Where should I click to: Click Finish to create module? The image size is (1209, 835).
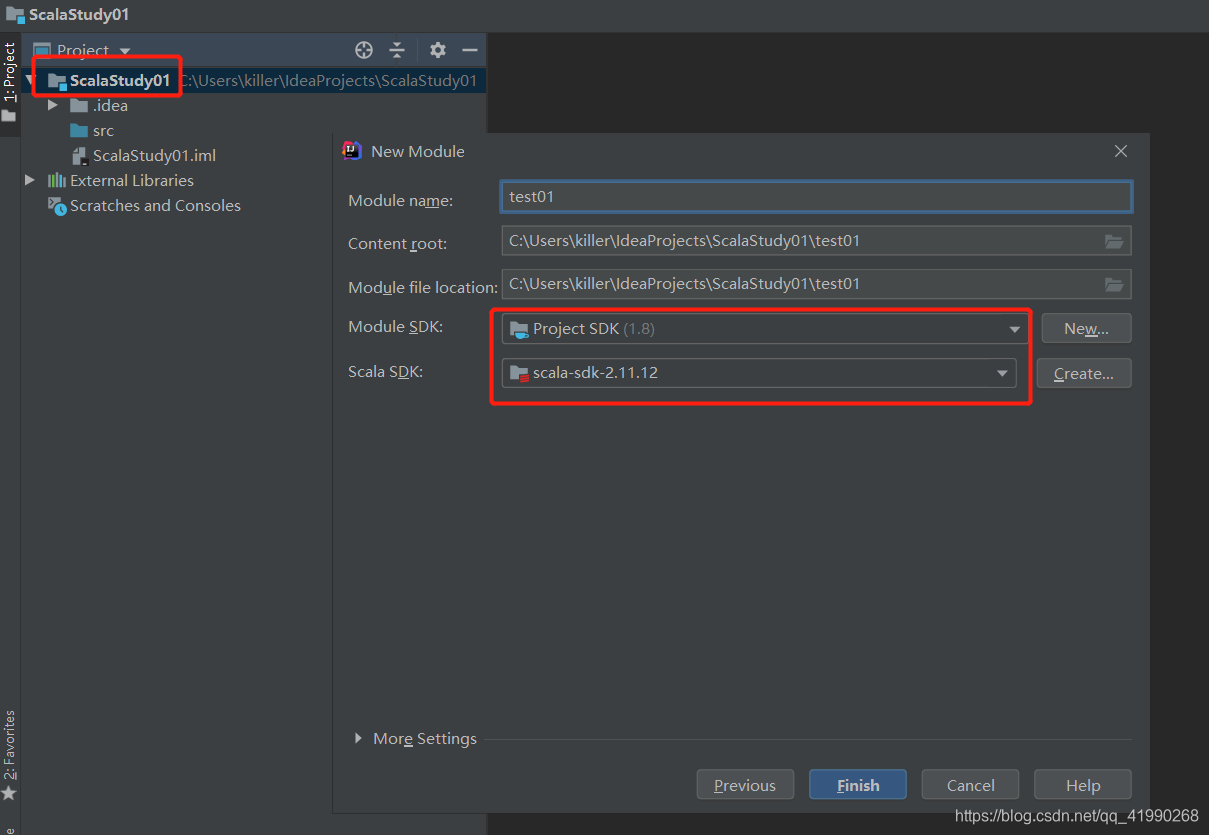pos(858,785)
